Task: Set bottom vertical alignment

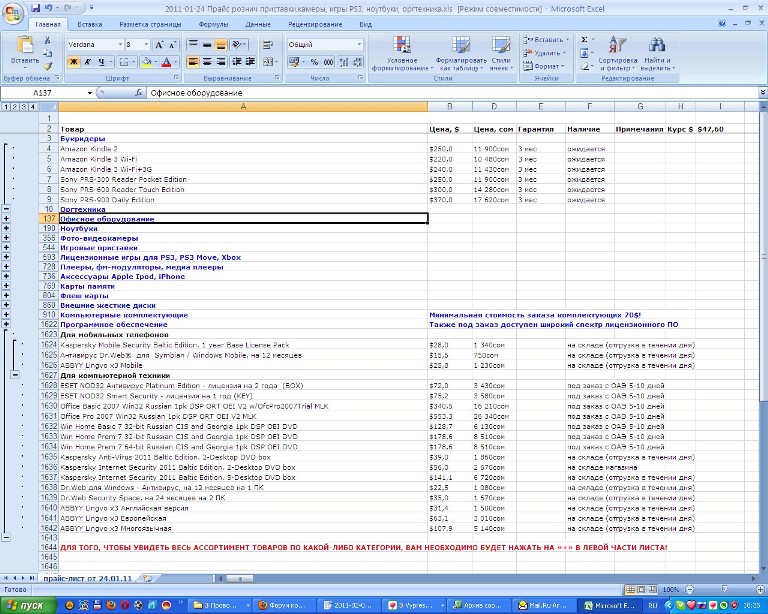Action: 220,45
